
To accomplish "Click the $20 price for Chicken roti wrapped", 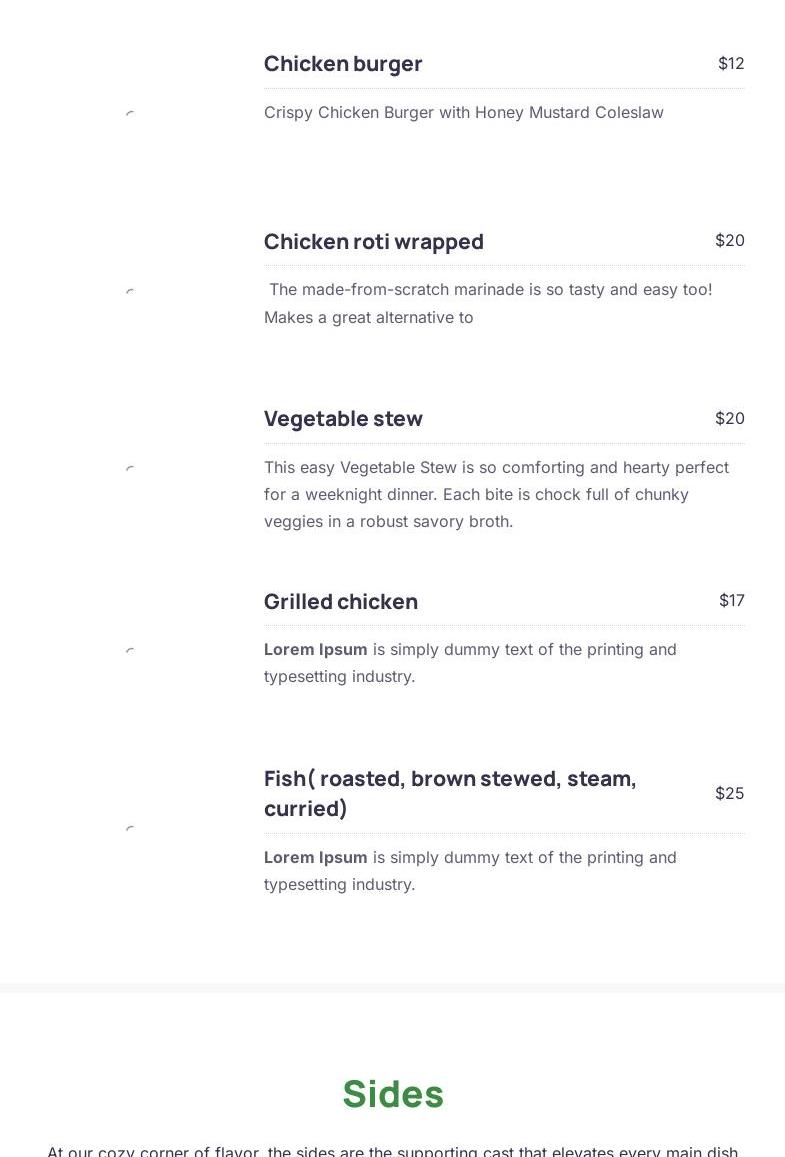I will (x=730, y=241).
